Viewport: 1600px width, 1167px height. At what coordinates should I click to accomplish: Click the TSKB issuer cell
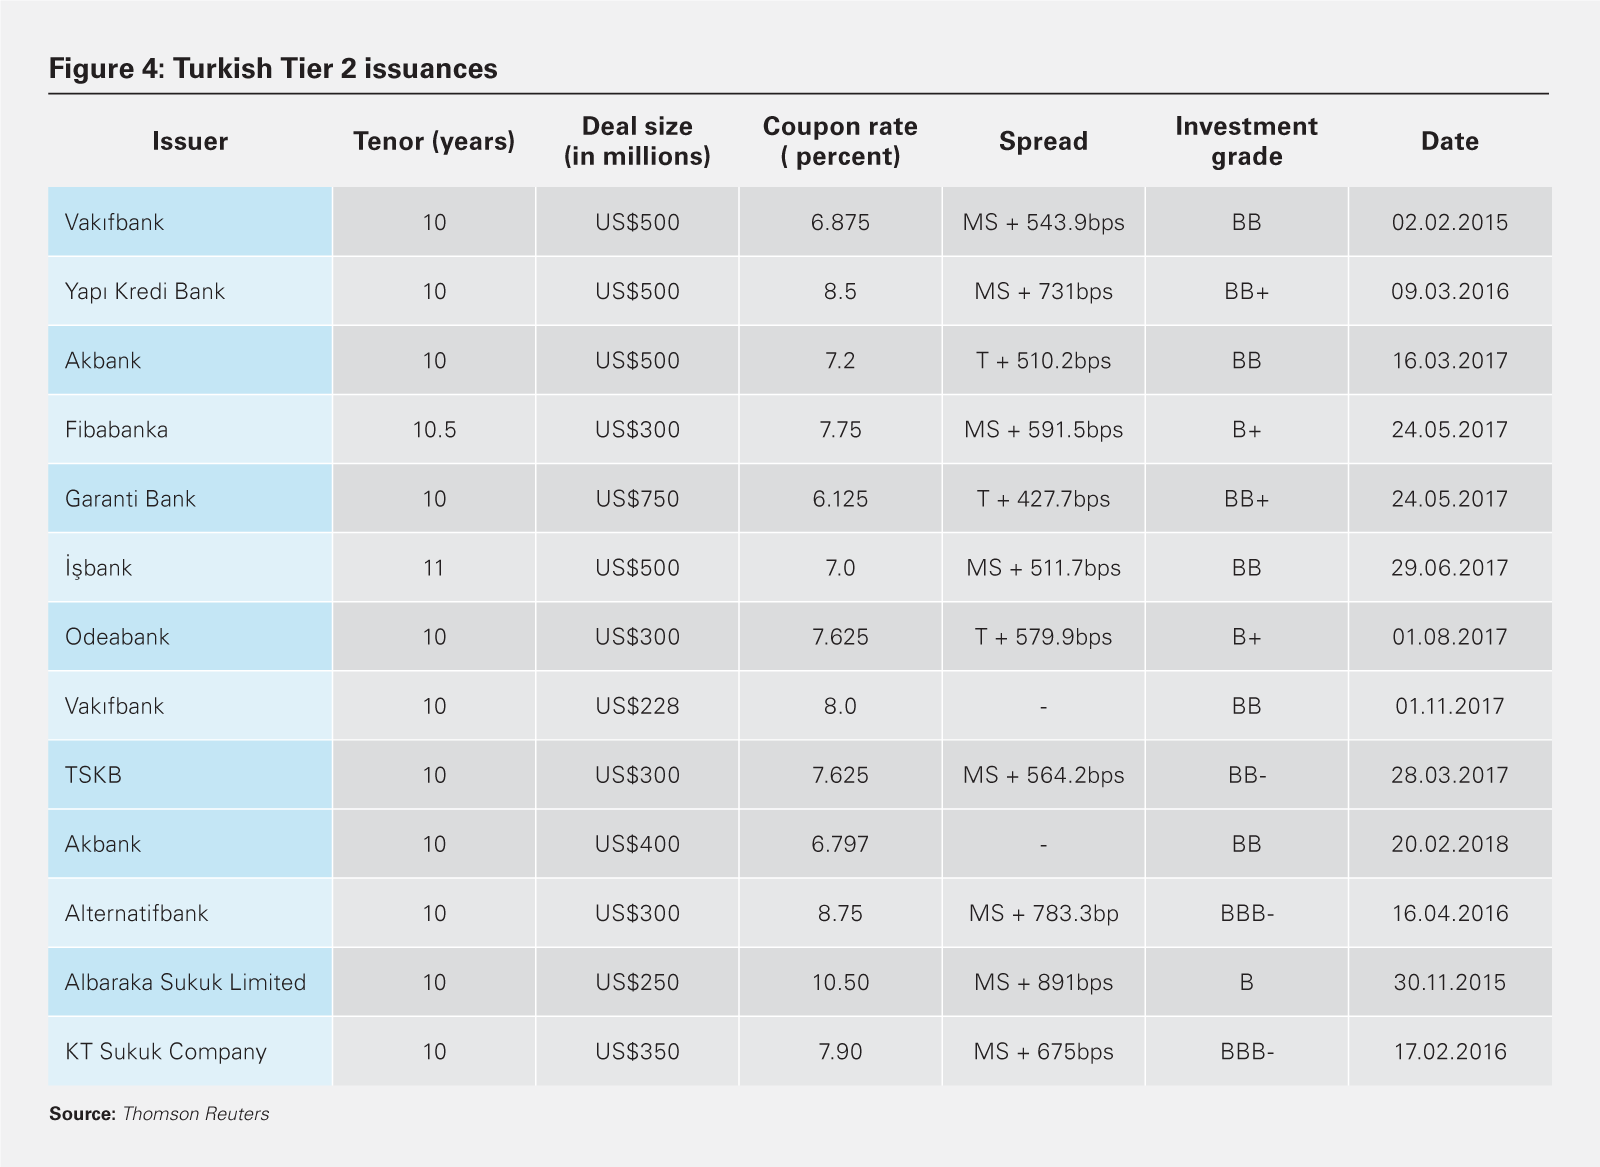[93, 775]
